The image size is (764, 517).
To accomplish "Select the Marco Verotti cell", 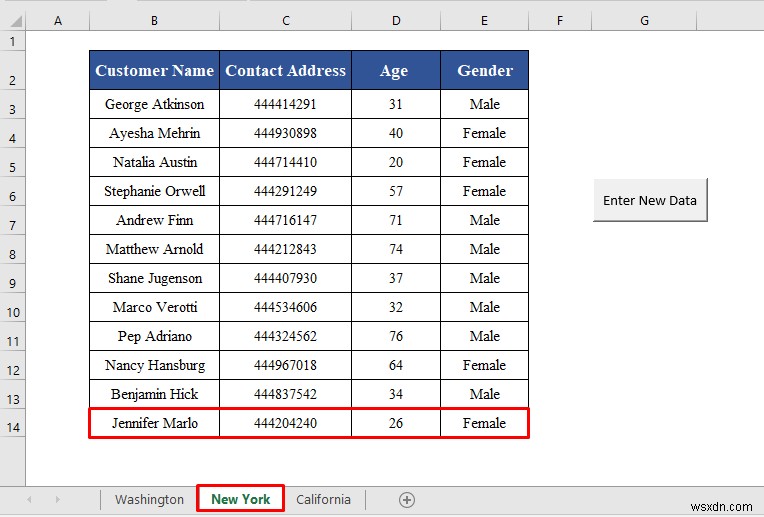I will [x=154, y=307].
